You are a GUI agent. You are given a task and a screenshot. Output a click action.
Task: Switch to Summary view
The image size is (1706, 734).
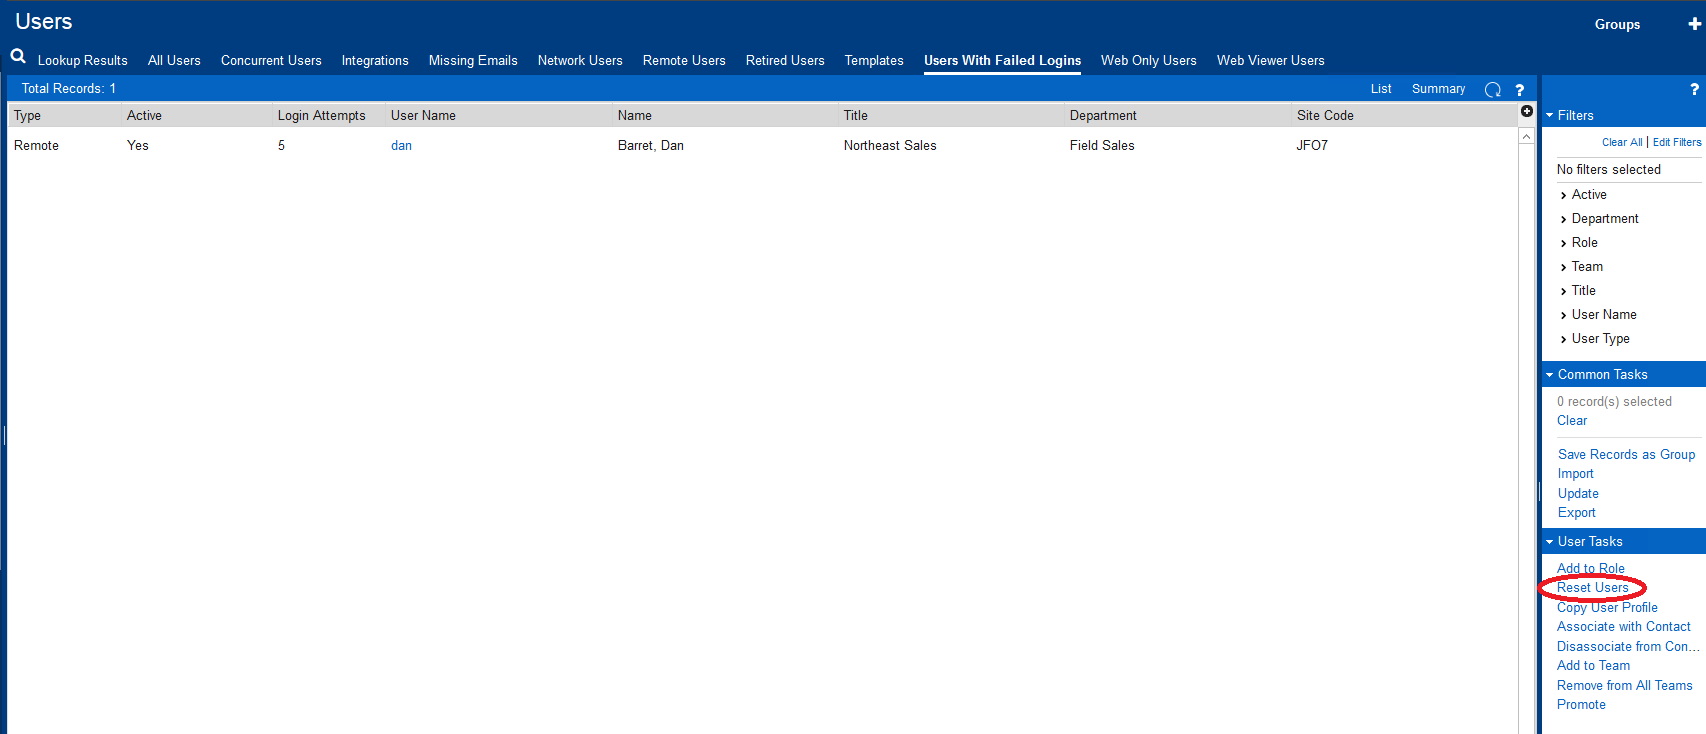click(1438, 89)
